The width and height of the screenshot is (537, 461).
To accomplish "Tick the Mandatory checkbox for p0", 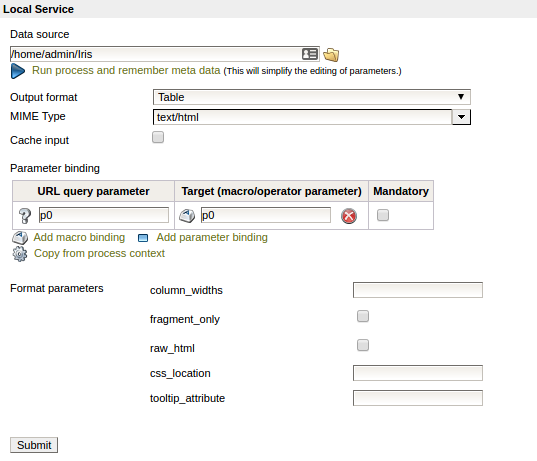I will click(383, 215).
